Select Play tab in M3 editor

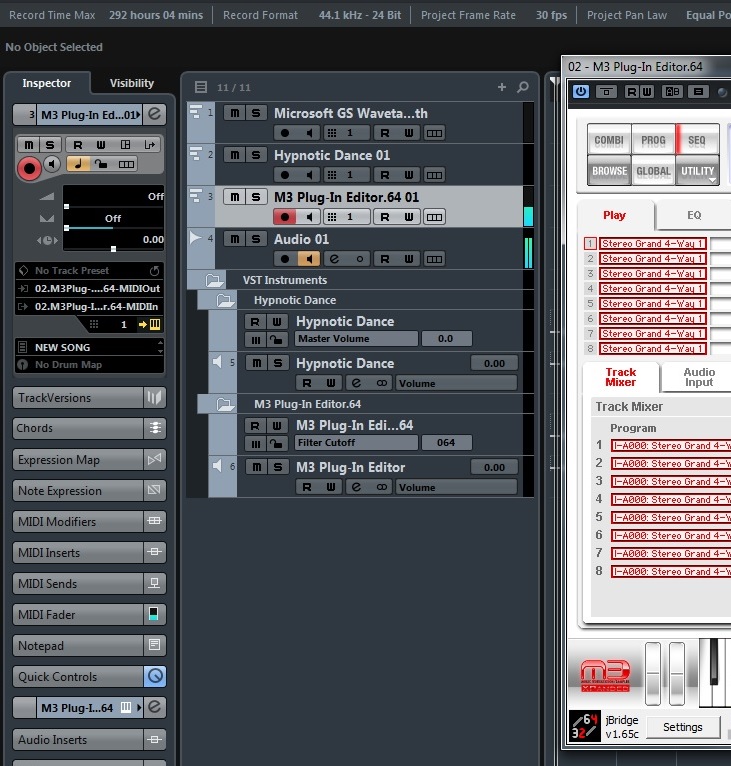pyautogui.click(x=614, y=215)
